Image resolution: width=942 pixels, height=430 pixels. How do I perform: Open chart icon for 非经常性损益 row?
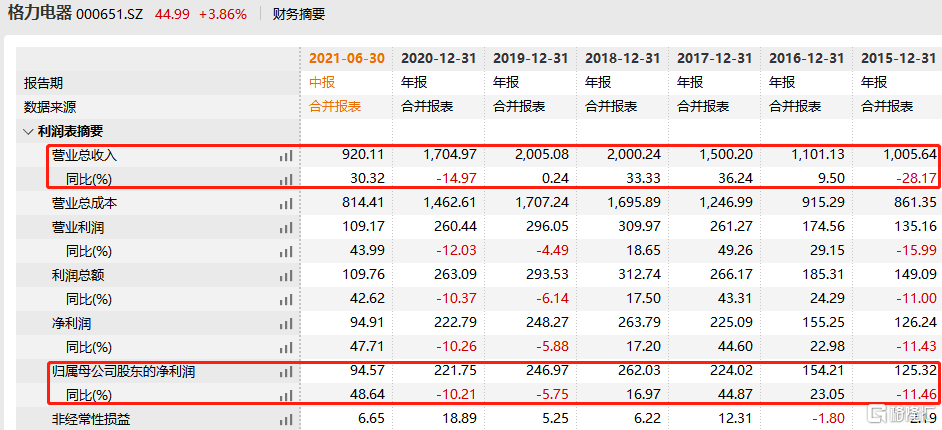point(286,419)
